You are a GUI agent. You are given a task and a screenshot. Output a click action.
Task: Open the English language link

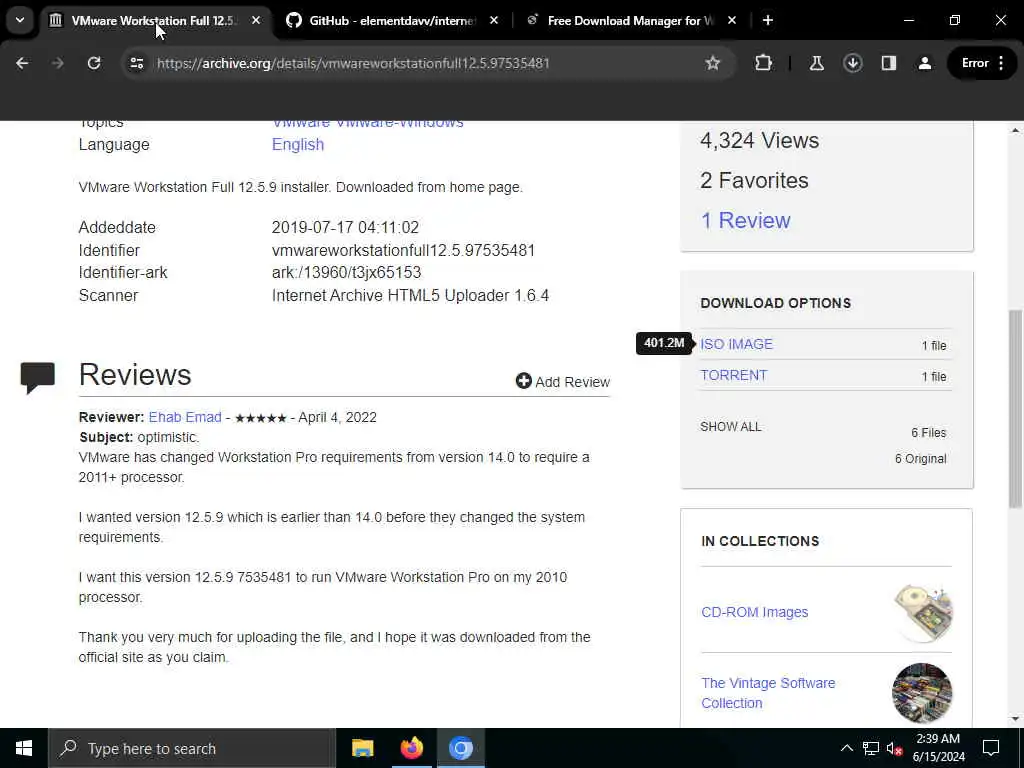click(298, 144)
